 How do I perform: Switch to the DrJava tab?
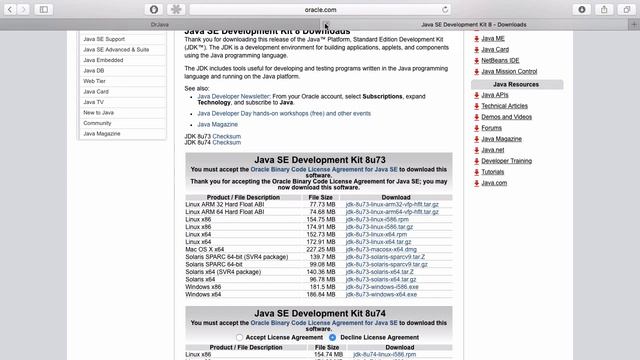(x=160, y=24)
